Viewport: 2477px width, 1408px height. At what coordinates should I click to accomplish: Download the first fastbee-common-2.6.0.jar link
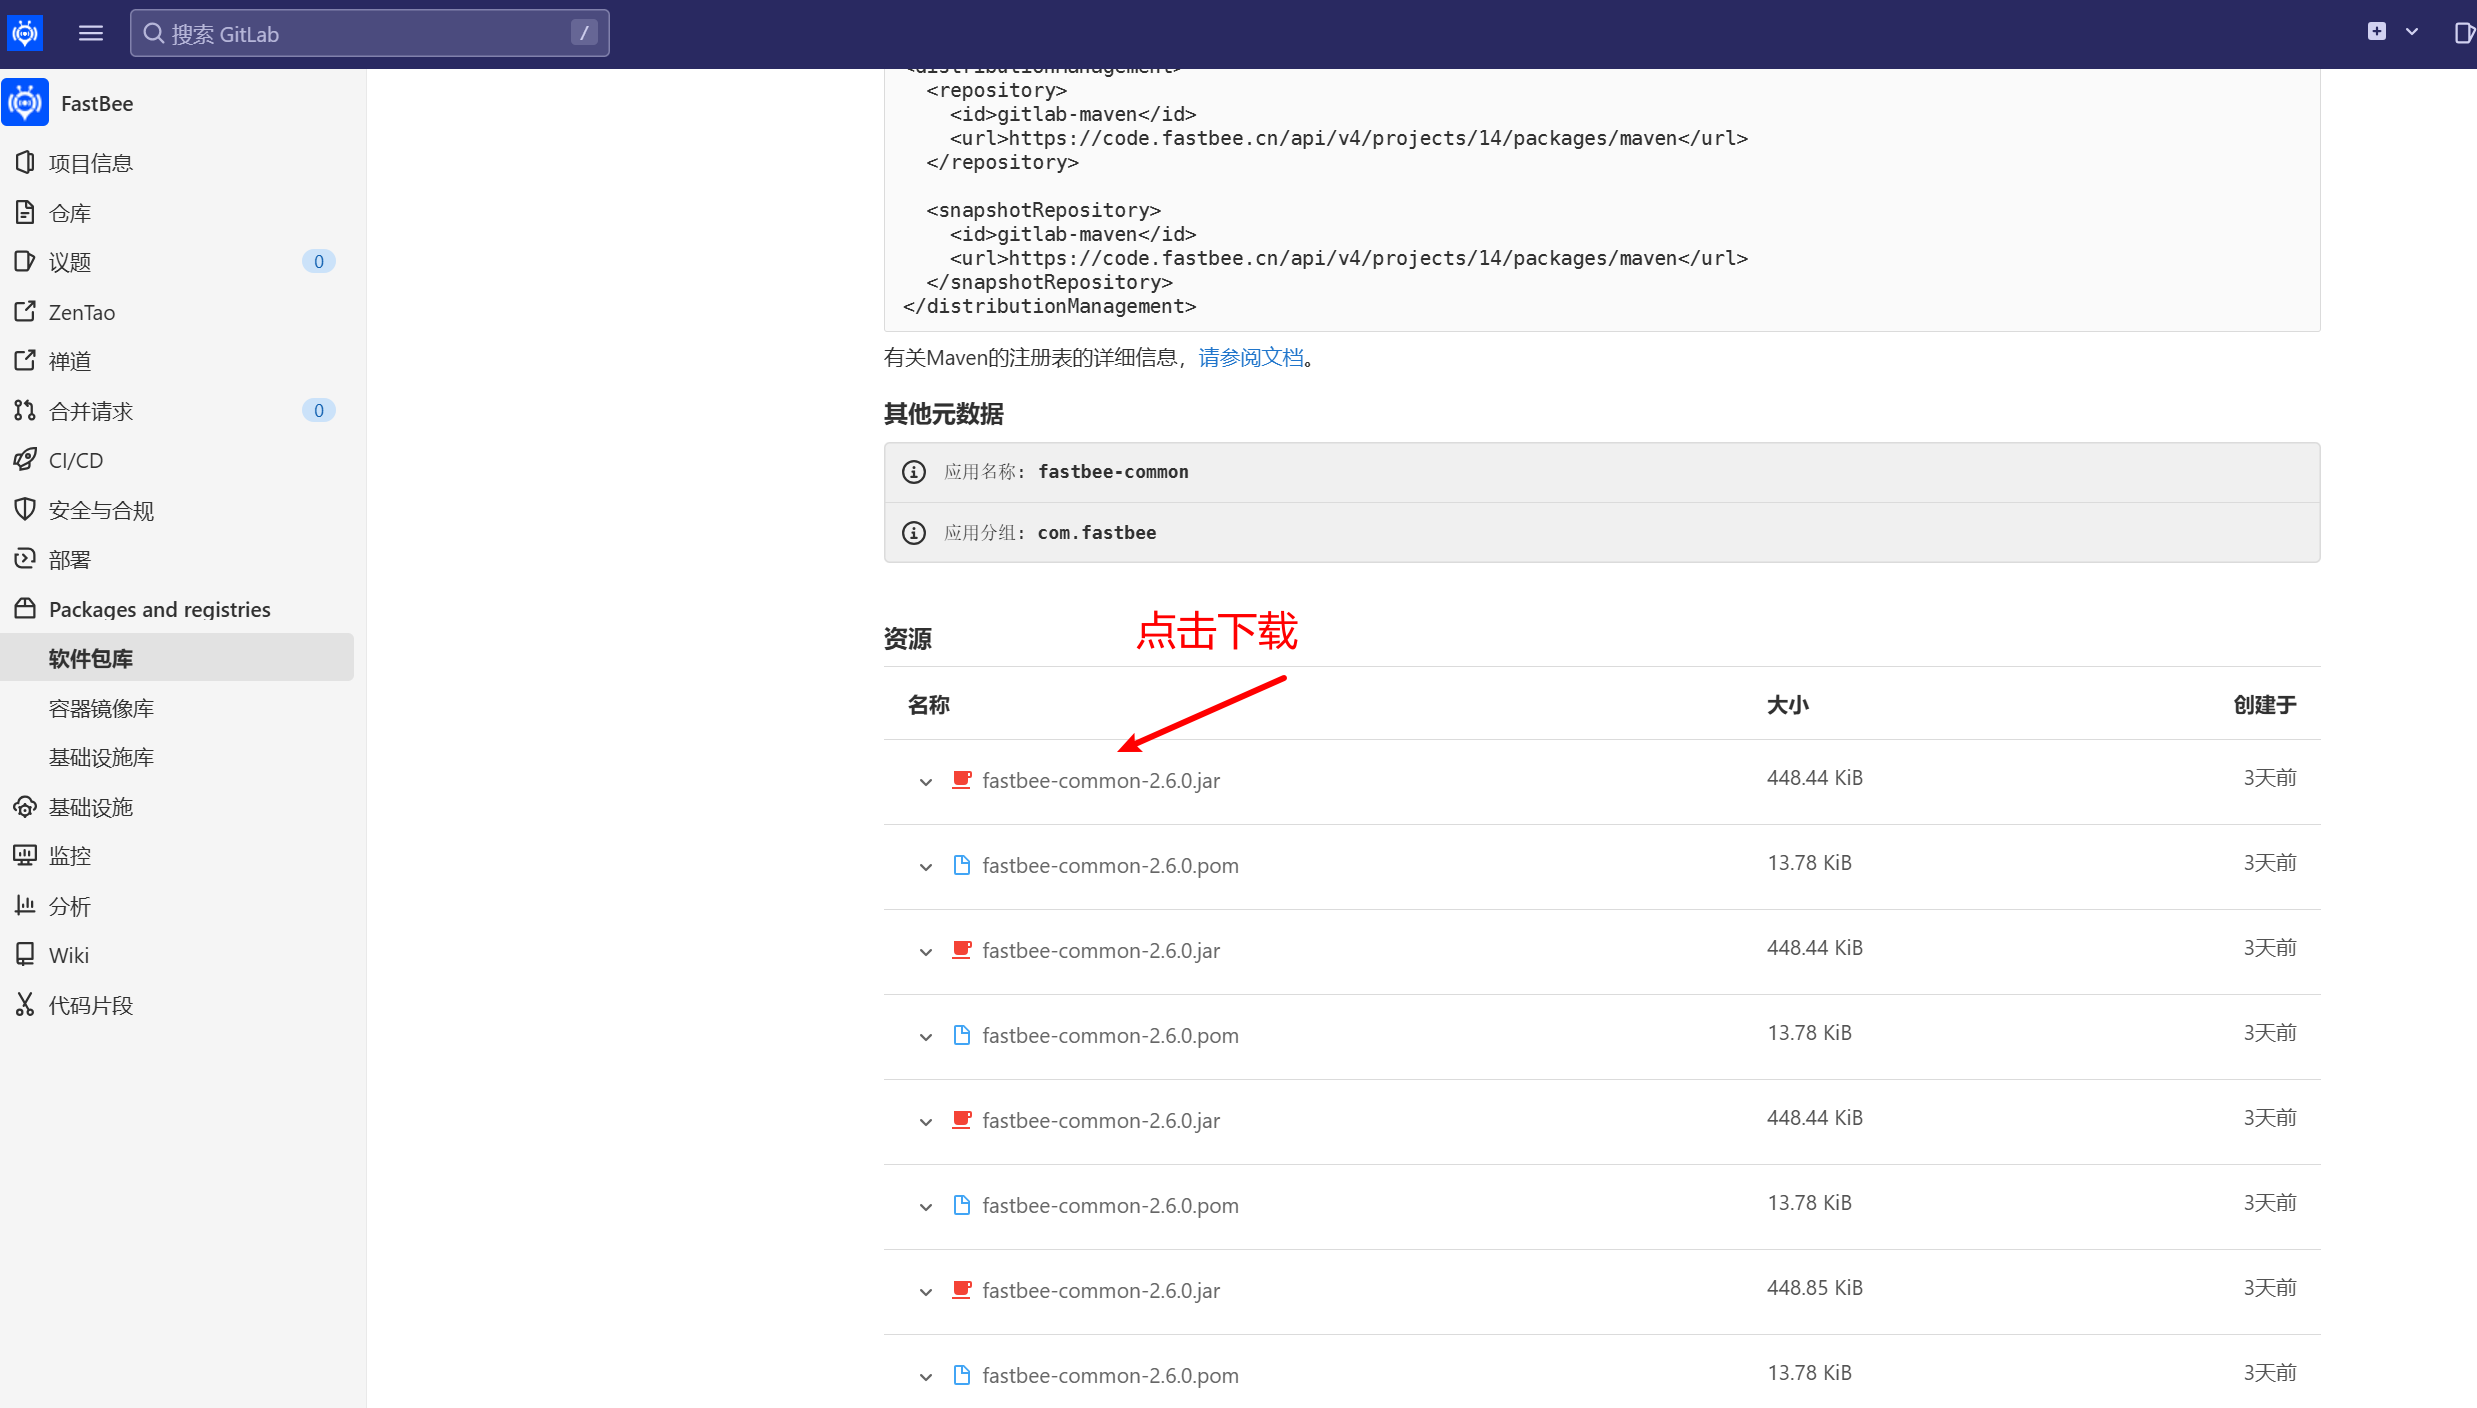(x=1101, y=780)
